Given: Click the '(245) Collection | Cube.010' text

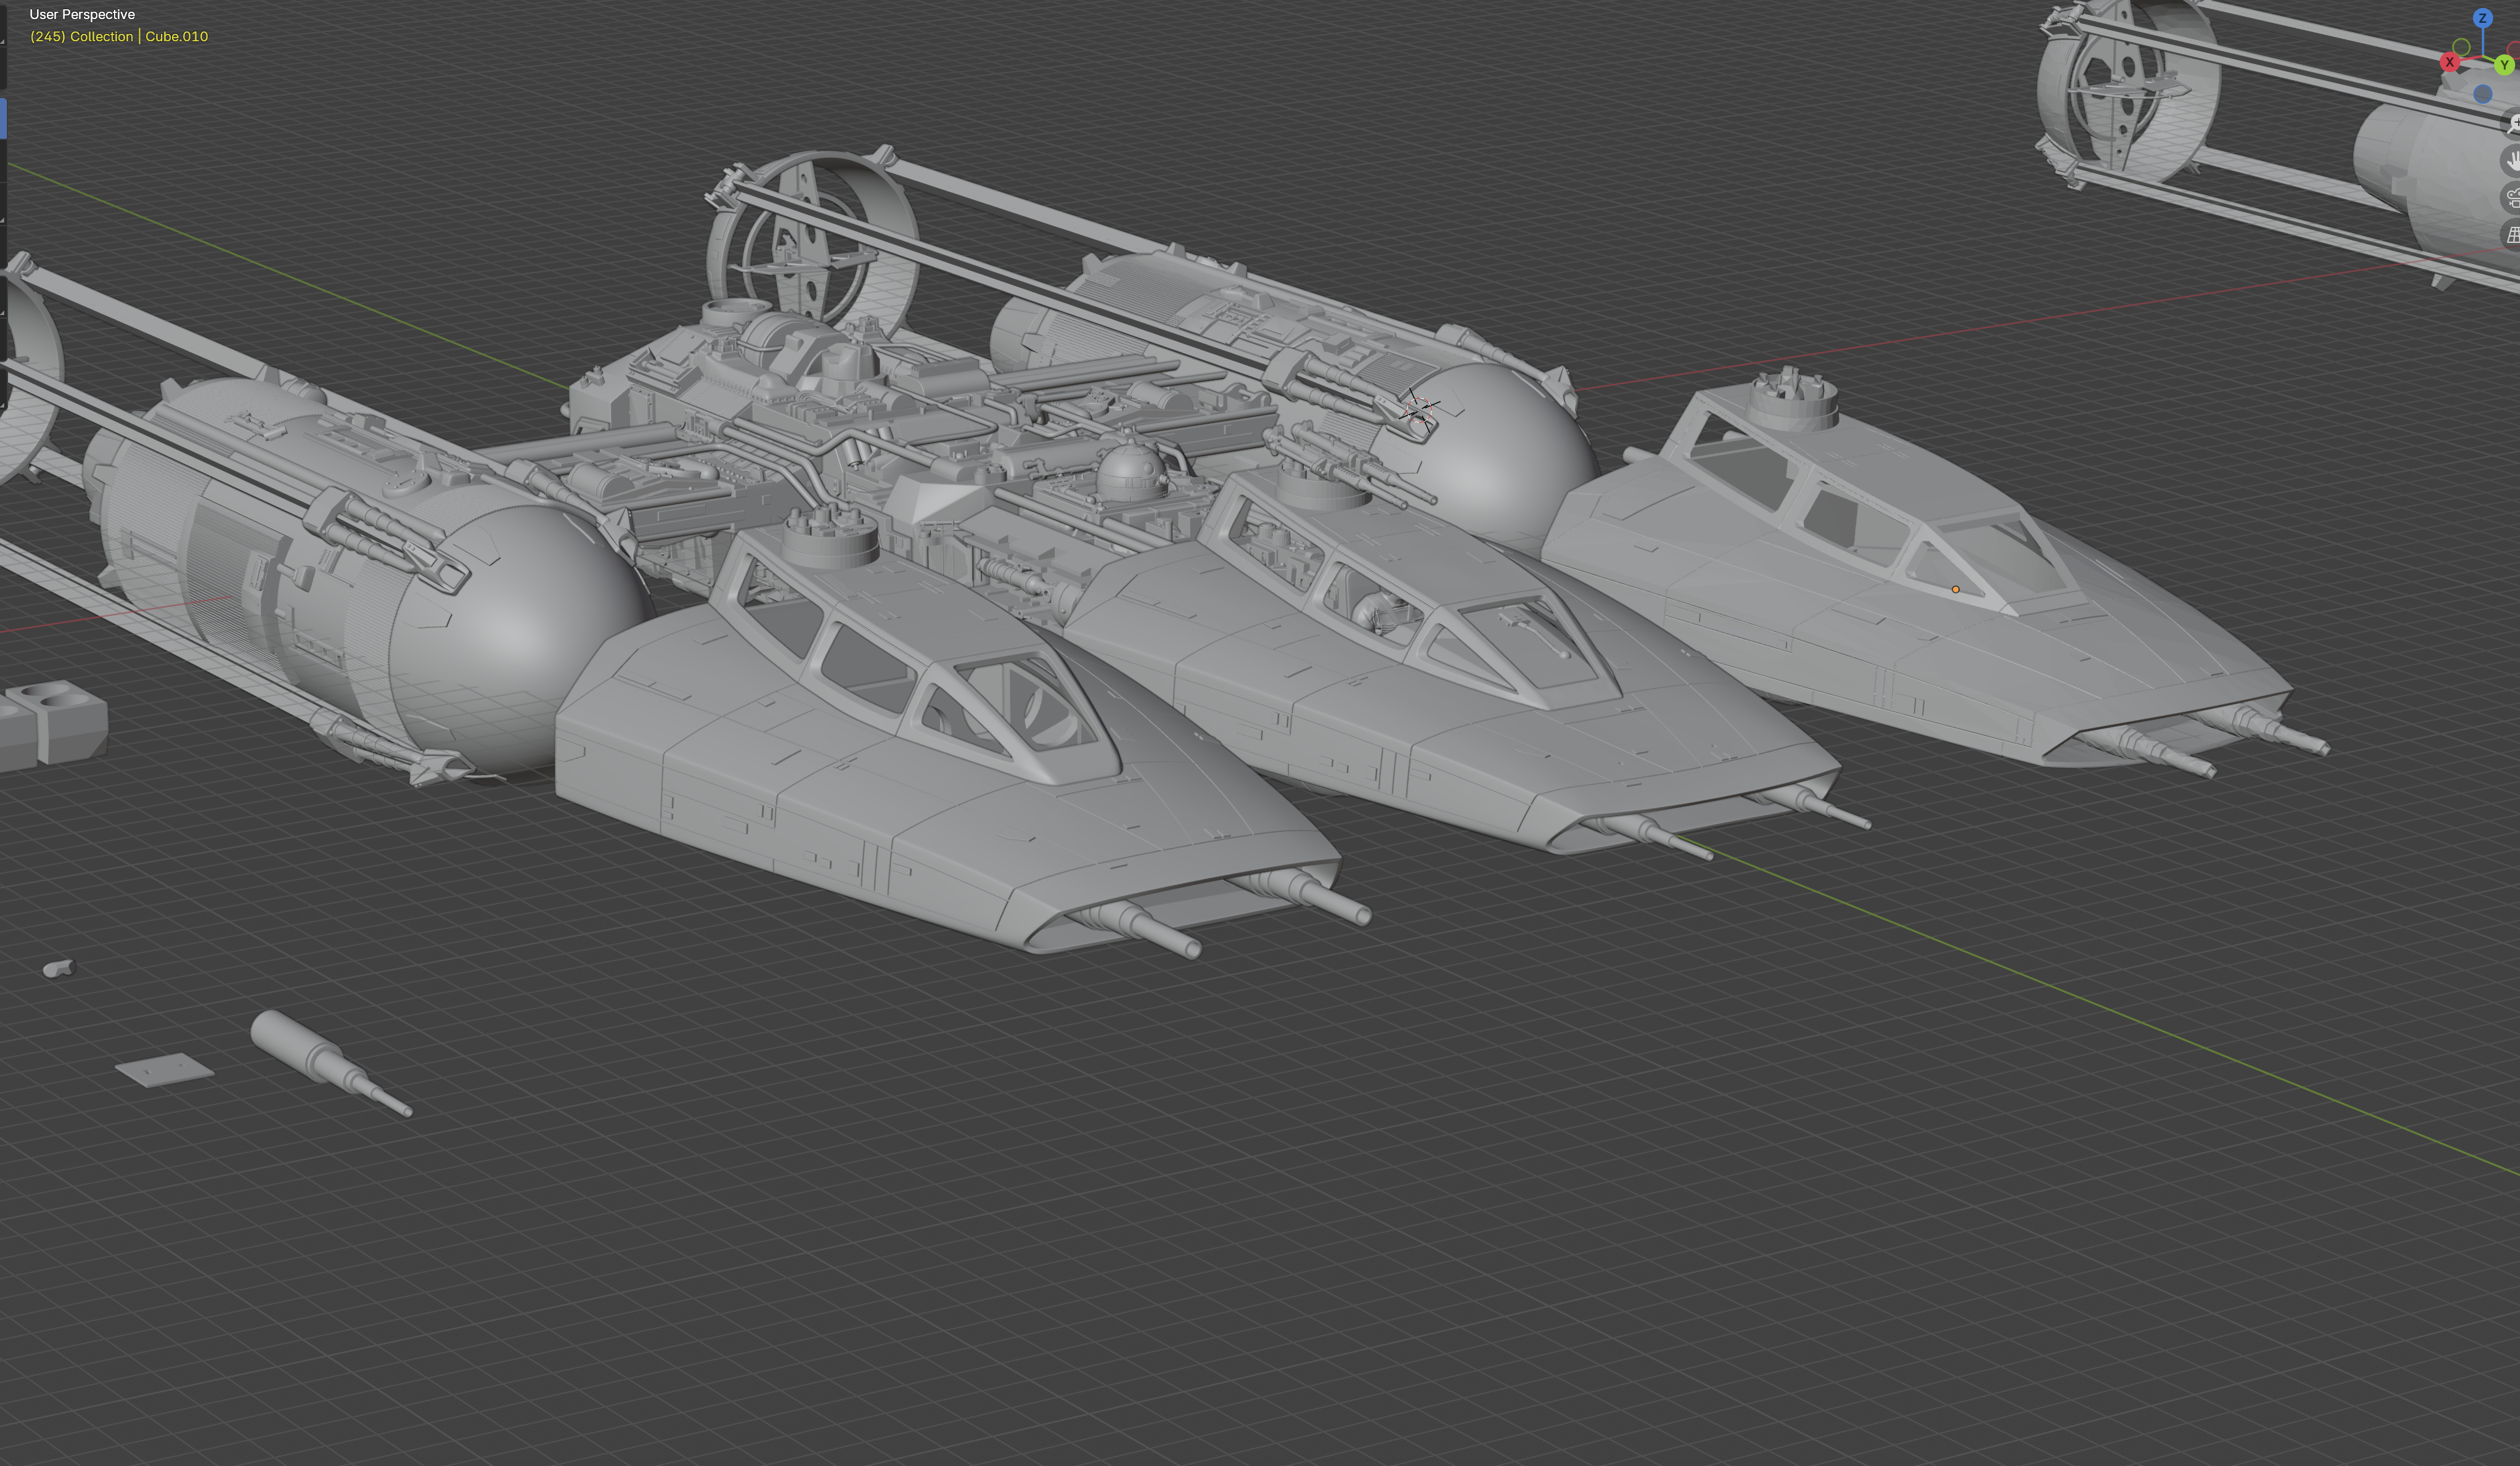Looking at the screenshot, I should (119, 36).
